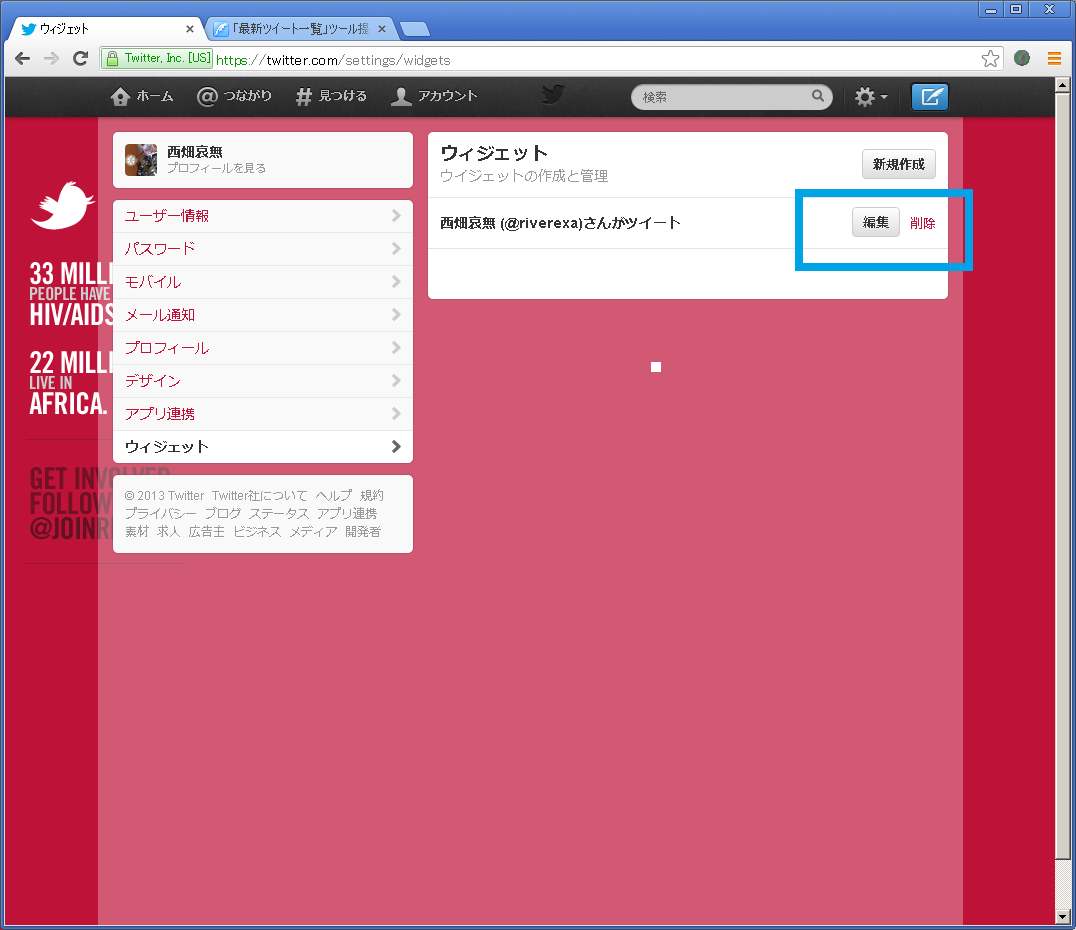Select ウィジェット in the settings sidebar
Image resolution: width=1076 pixels, height=930 pixels.
tap(263, 447)
